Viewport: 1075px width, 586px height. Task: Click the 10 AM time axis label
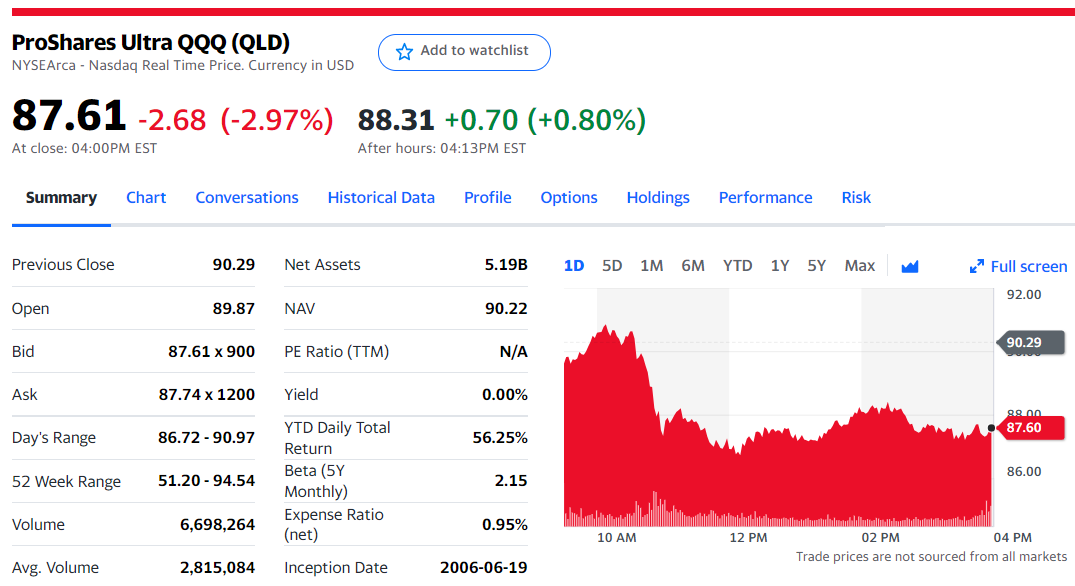click(x=616, y=537)
